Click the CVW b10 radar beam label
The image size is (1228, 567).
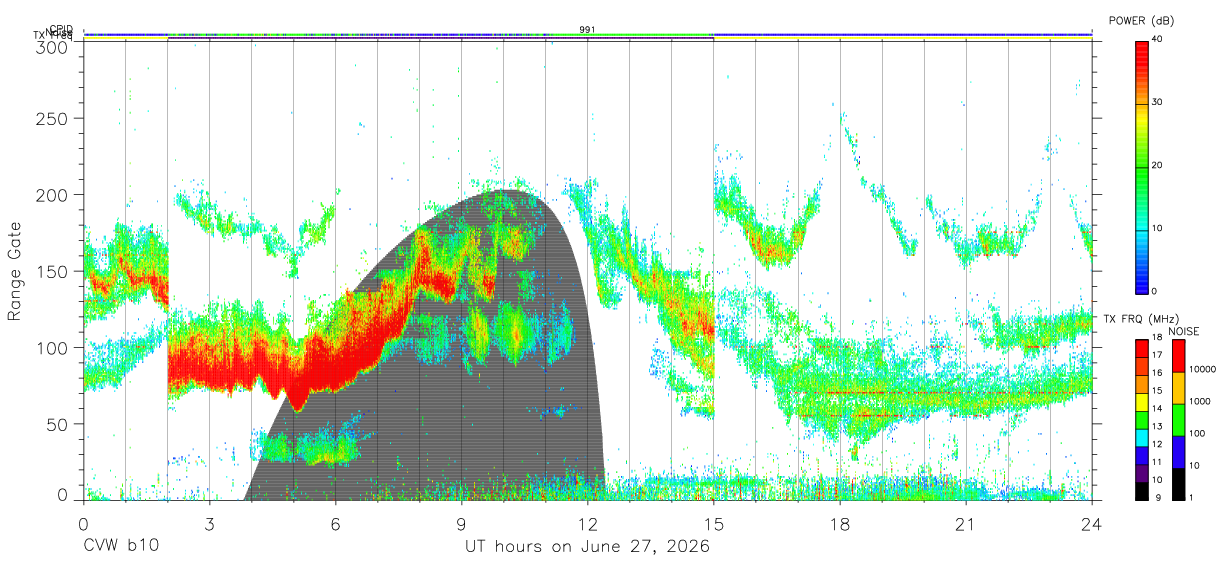coord(120,547)
